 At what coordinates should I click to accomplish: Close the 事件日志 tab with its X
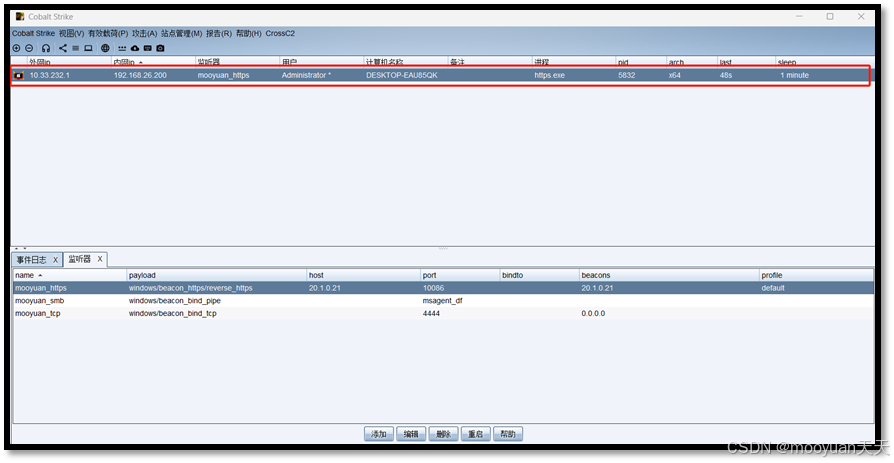tap(55, 259)
